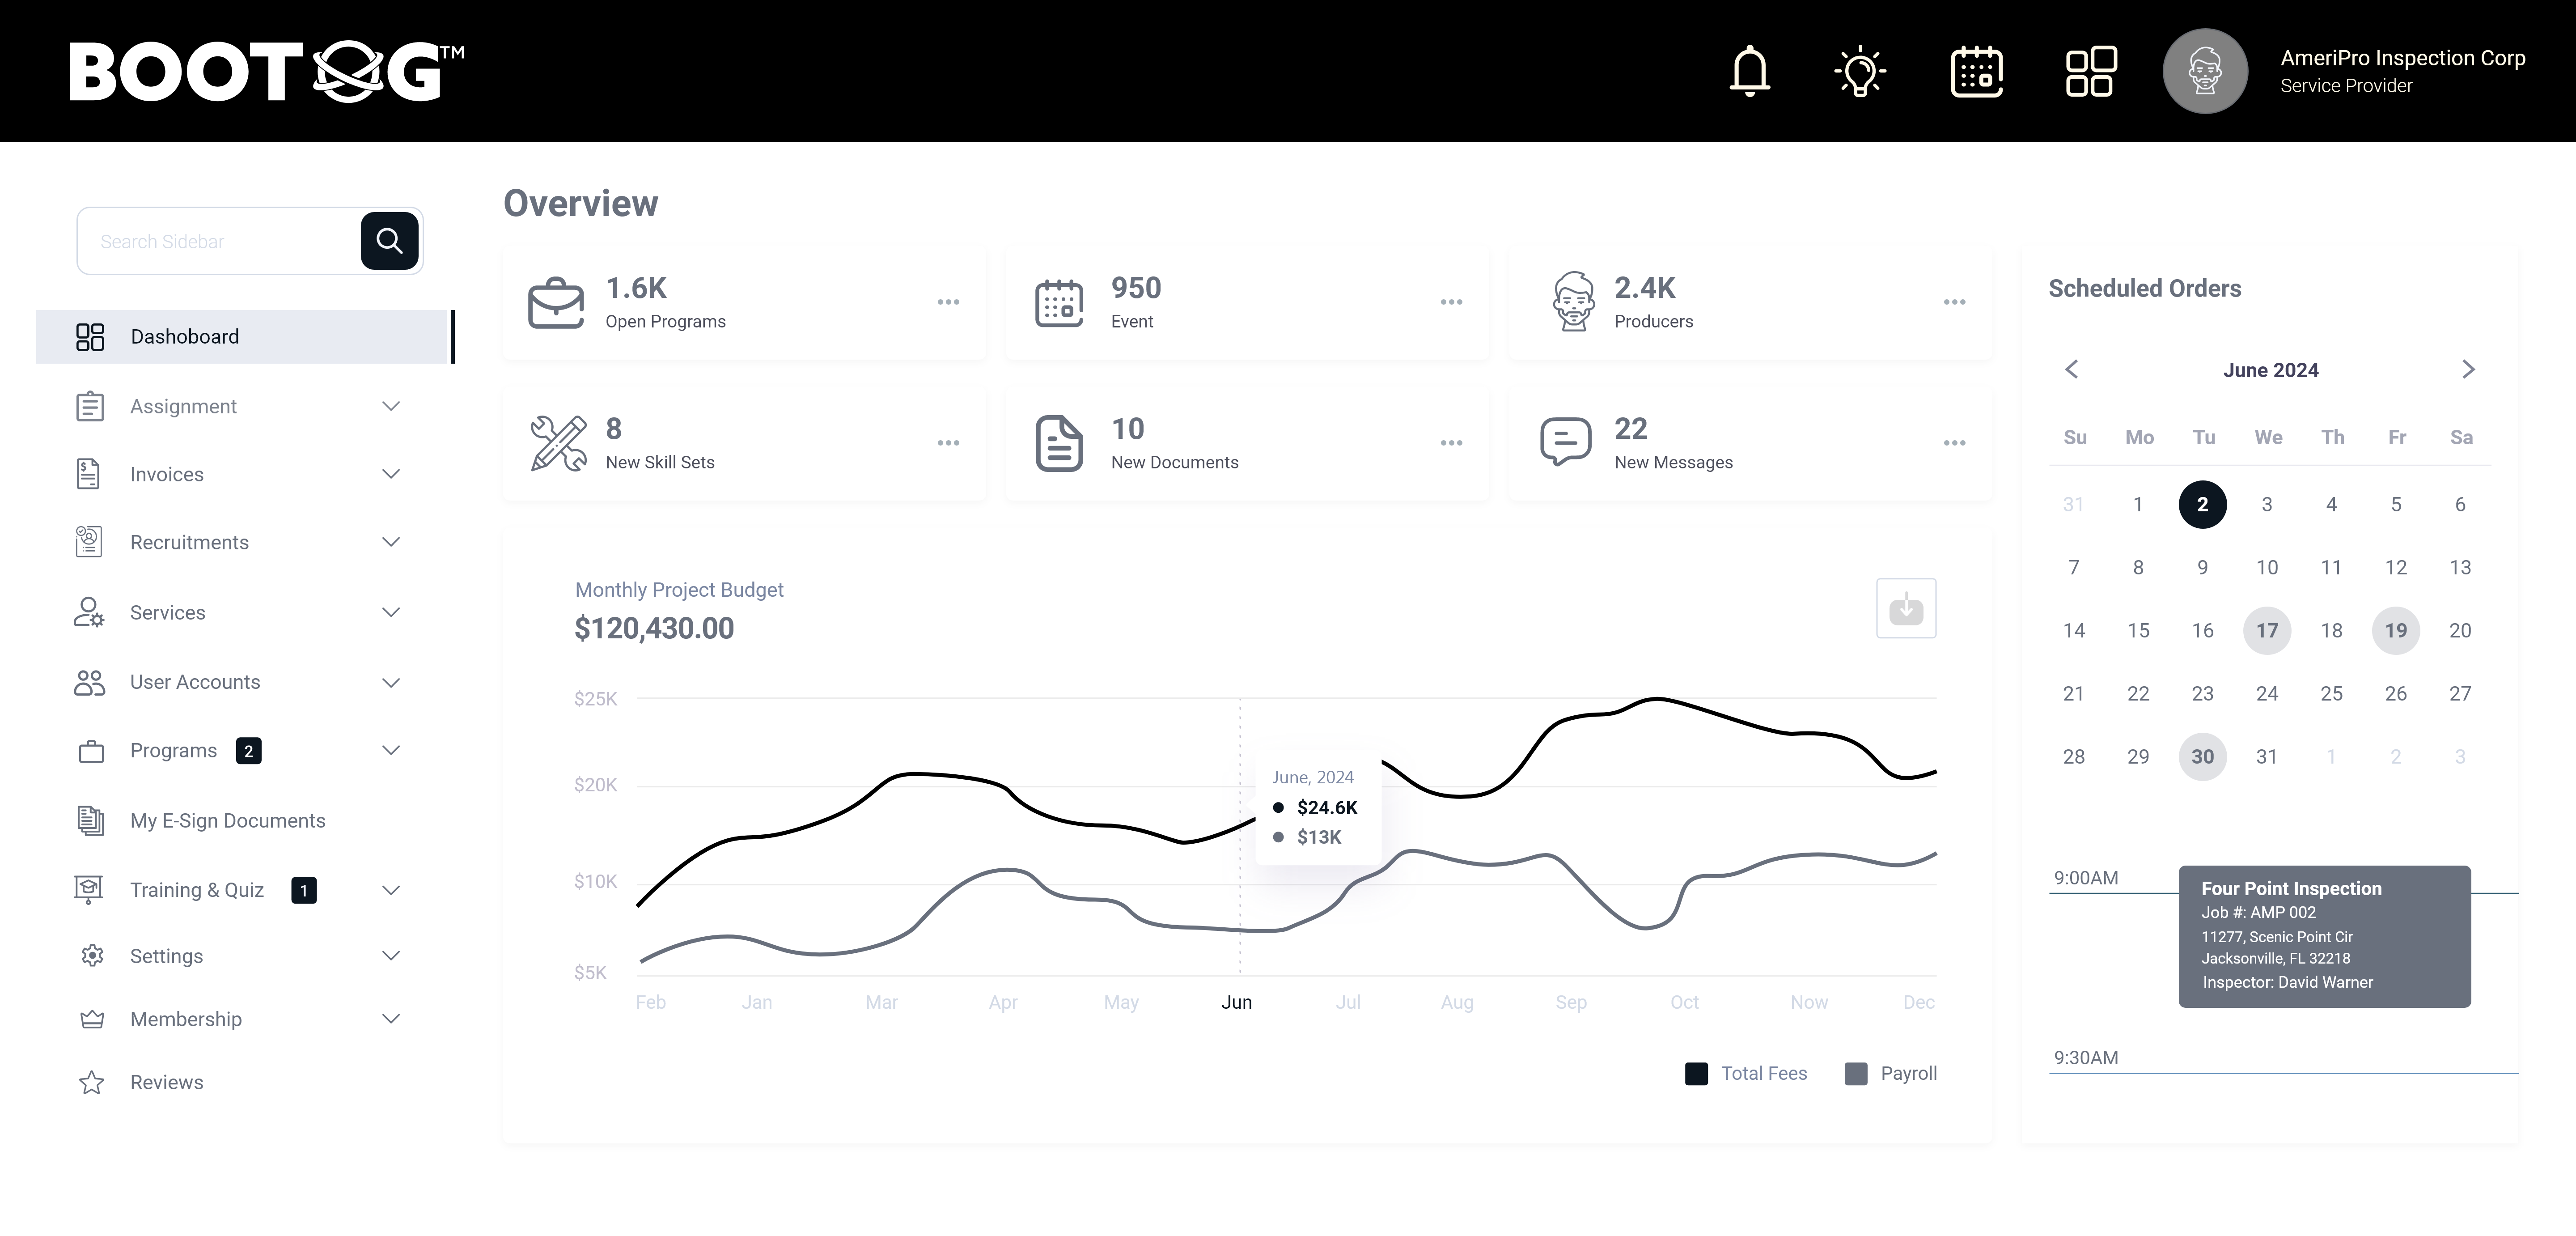Click AmeriPro Inspection Corp account name
Viewport: 2576px width, 1236px height.
point(2402,58)
